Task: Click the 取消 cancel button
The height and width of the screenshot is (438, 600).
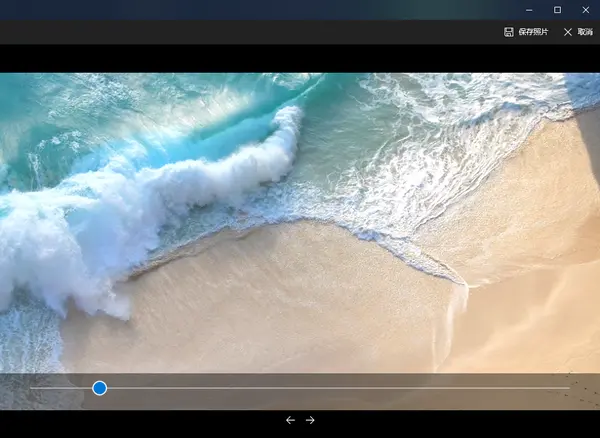Action: [x=578, y=32]
